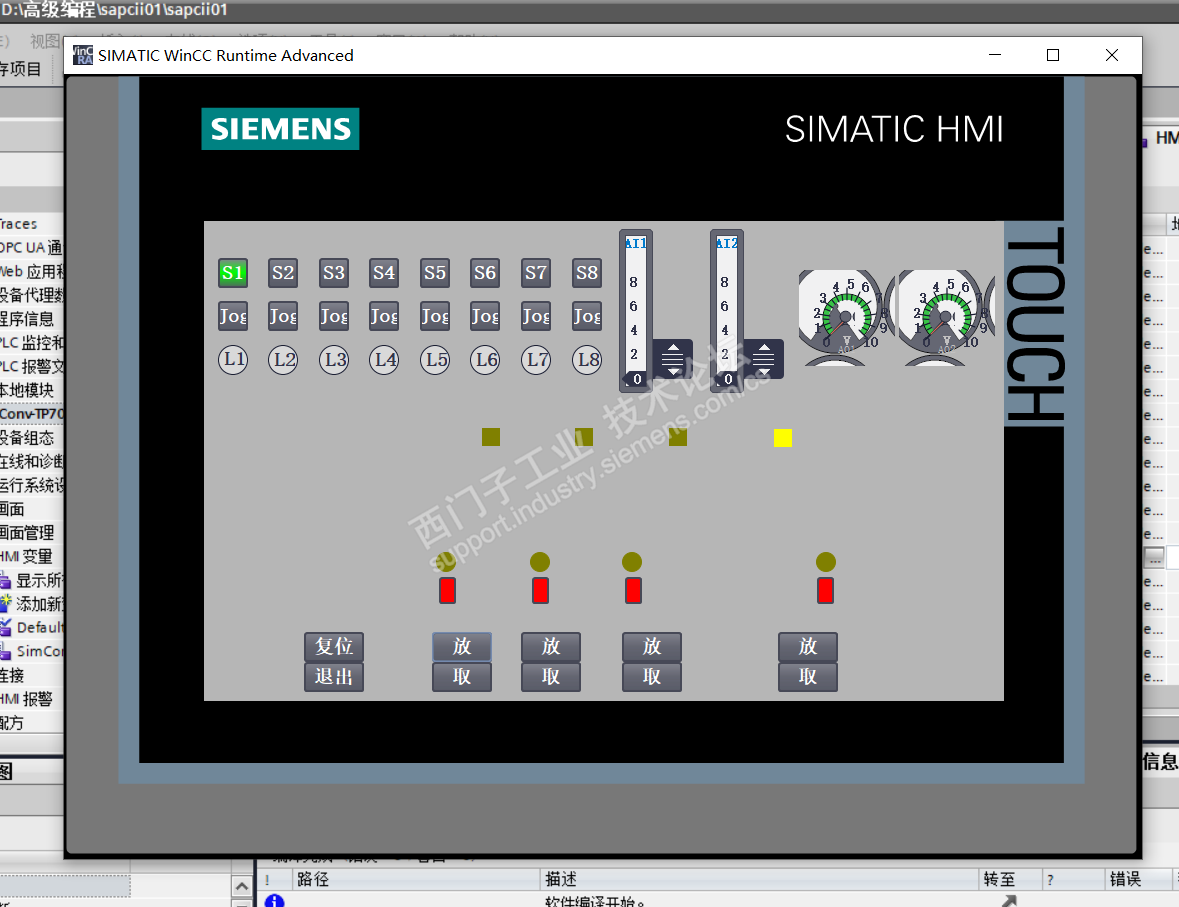Click the fourth 放 button
Image resolution: width=1179 pixels, height=907 pixels.
pos(808,647)
